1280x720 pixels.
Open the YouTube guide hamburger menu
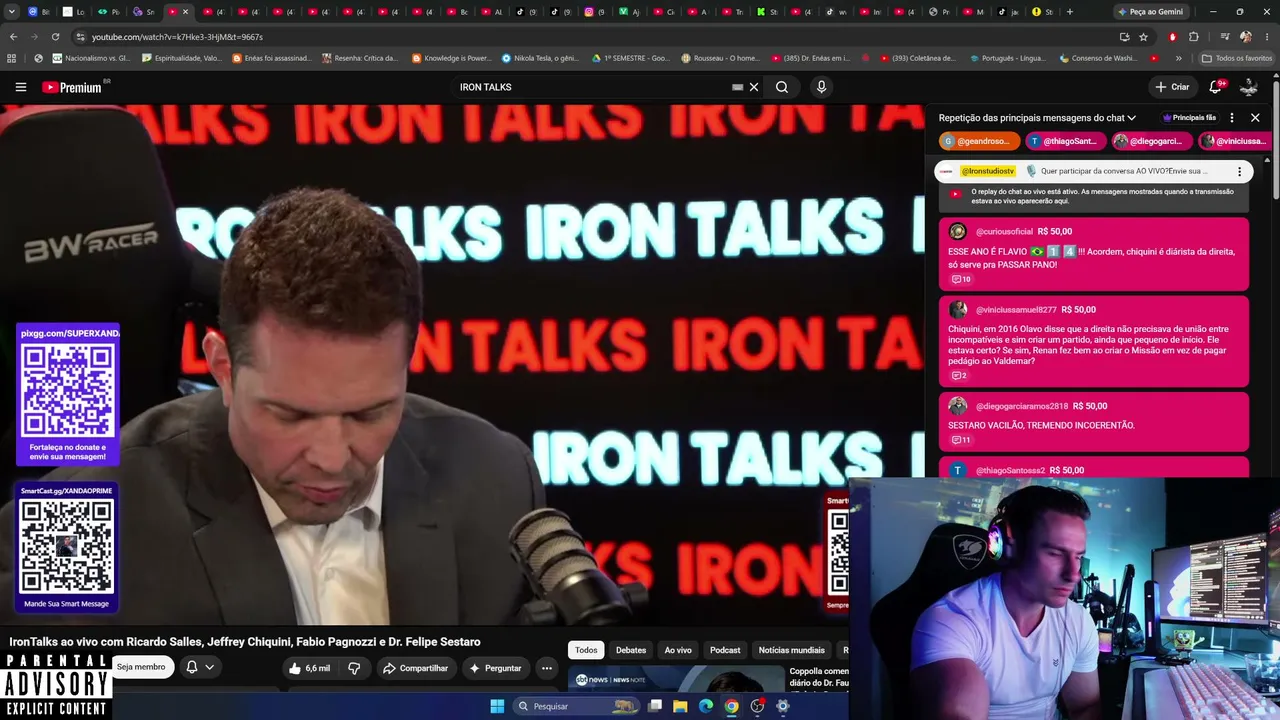[20, 87]
